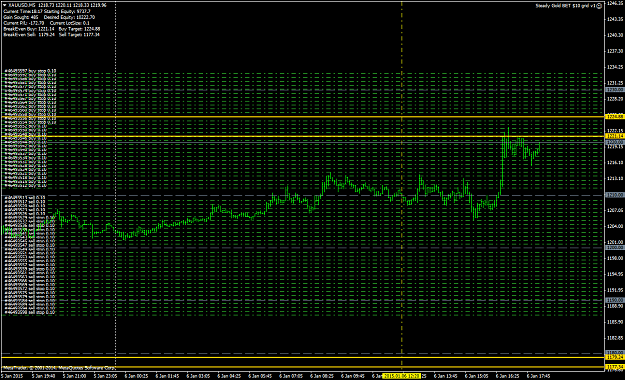
Task: Click the 1190.00 grey price label on axis
Action: [615, 300]
